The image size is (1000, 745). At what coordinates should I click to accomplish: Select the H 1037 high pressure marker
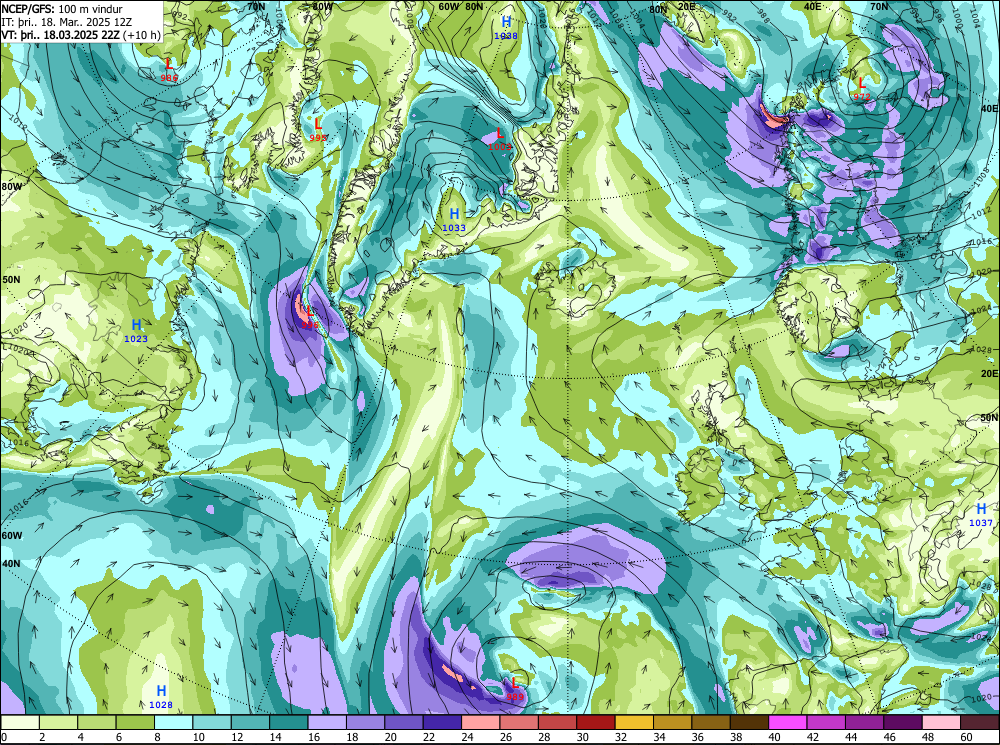[981, 514]
